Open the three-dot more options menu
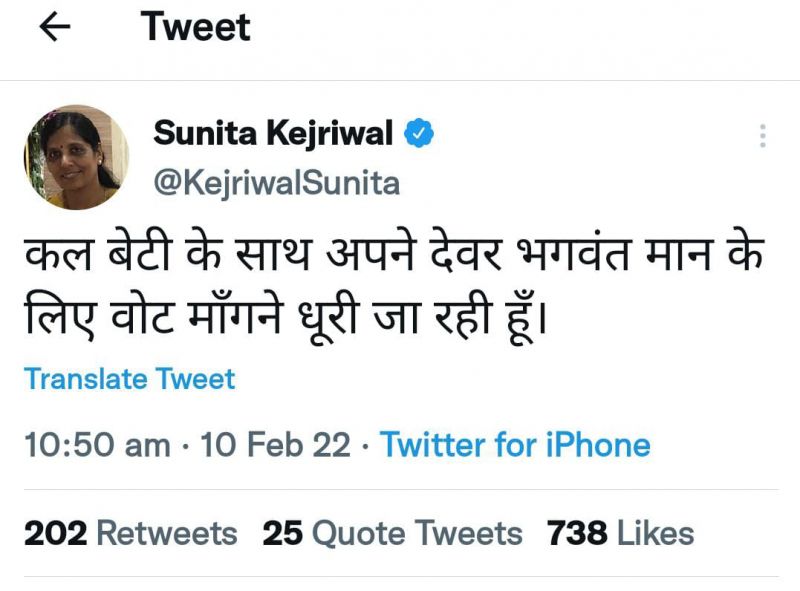Viewport: 800px width, 591px height. coord(762,137)
